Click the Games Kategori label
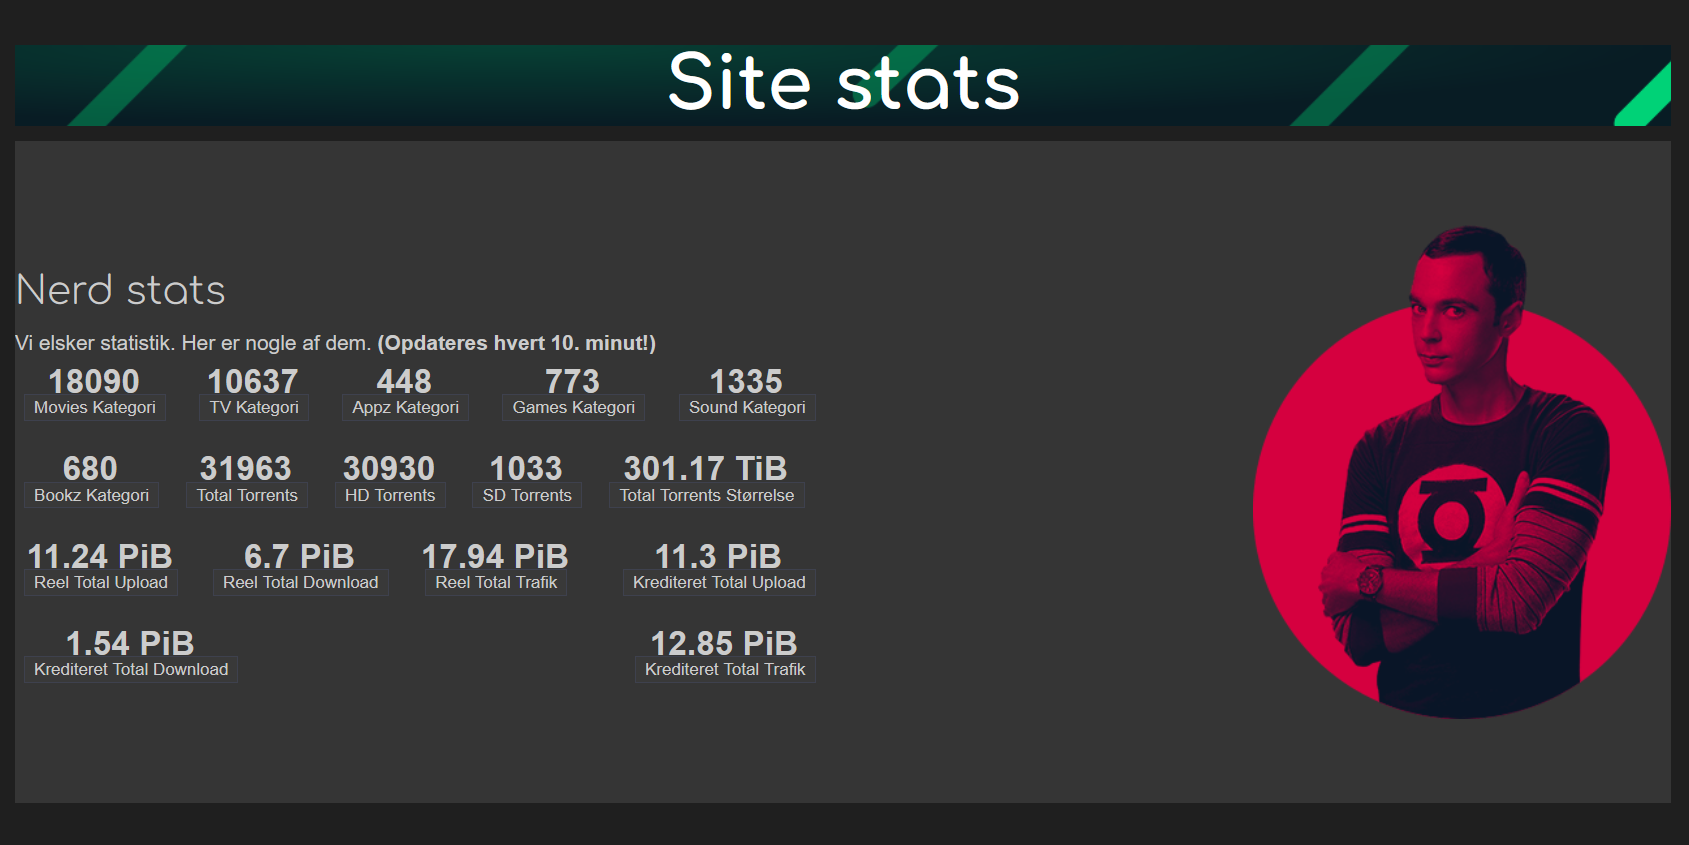 point(574,407)
